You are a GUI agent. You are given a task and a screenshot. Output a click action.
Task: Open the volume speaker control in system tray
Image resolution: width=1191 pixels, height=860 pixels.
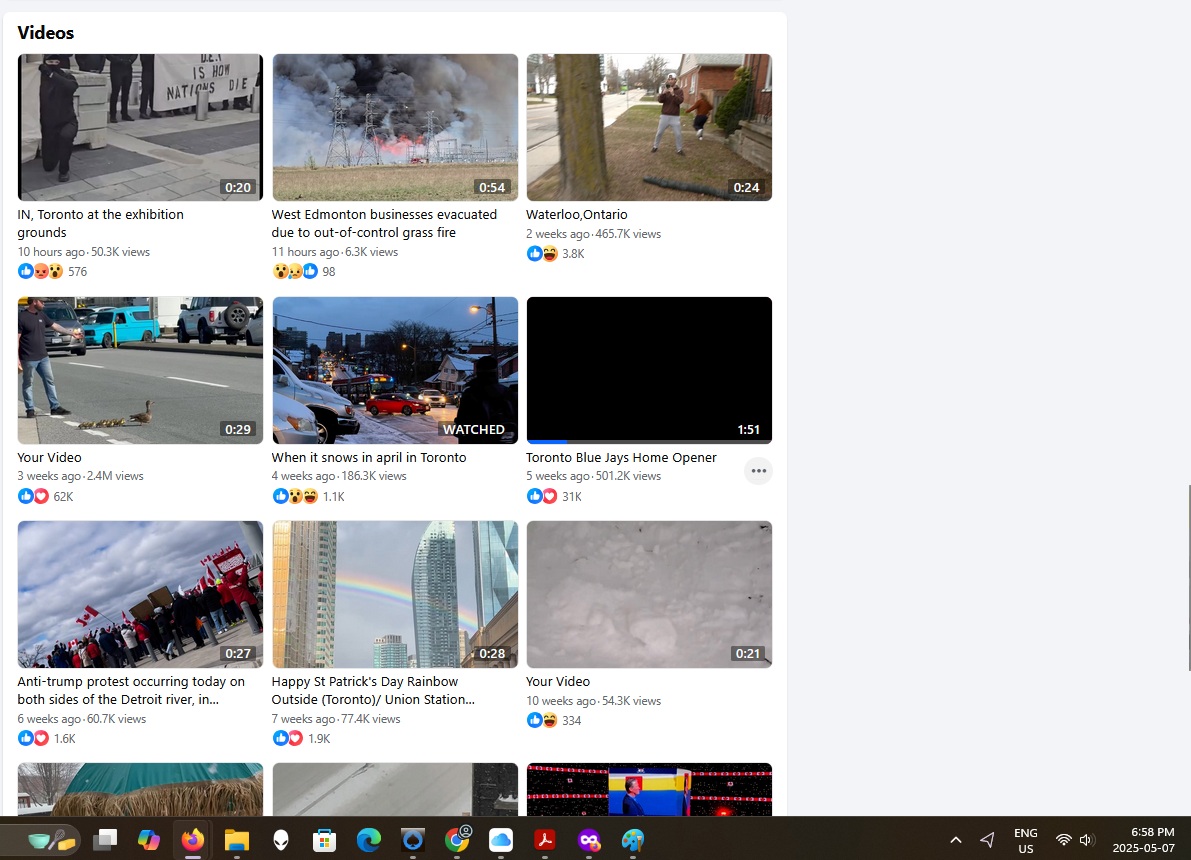[x=1086, y=839]
